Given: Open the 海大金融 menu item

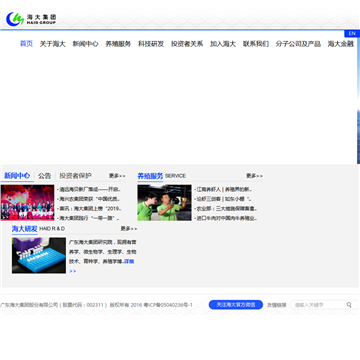Looking at the screenshot, I should 341,44.
